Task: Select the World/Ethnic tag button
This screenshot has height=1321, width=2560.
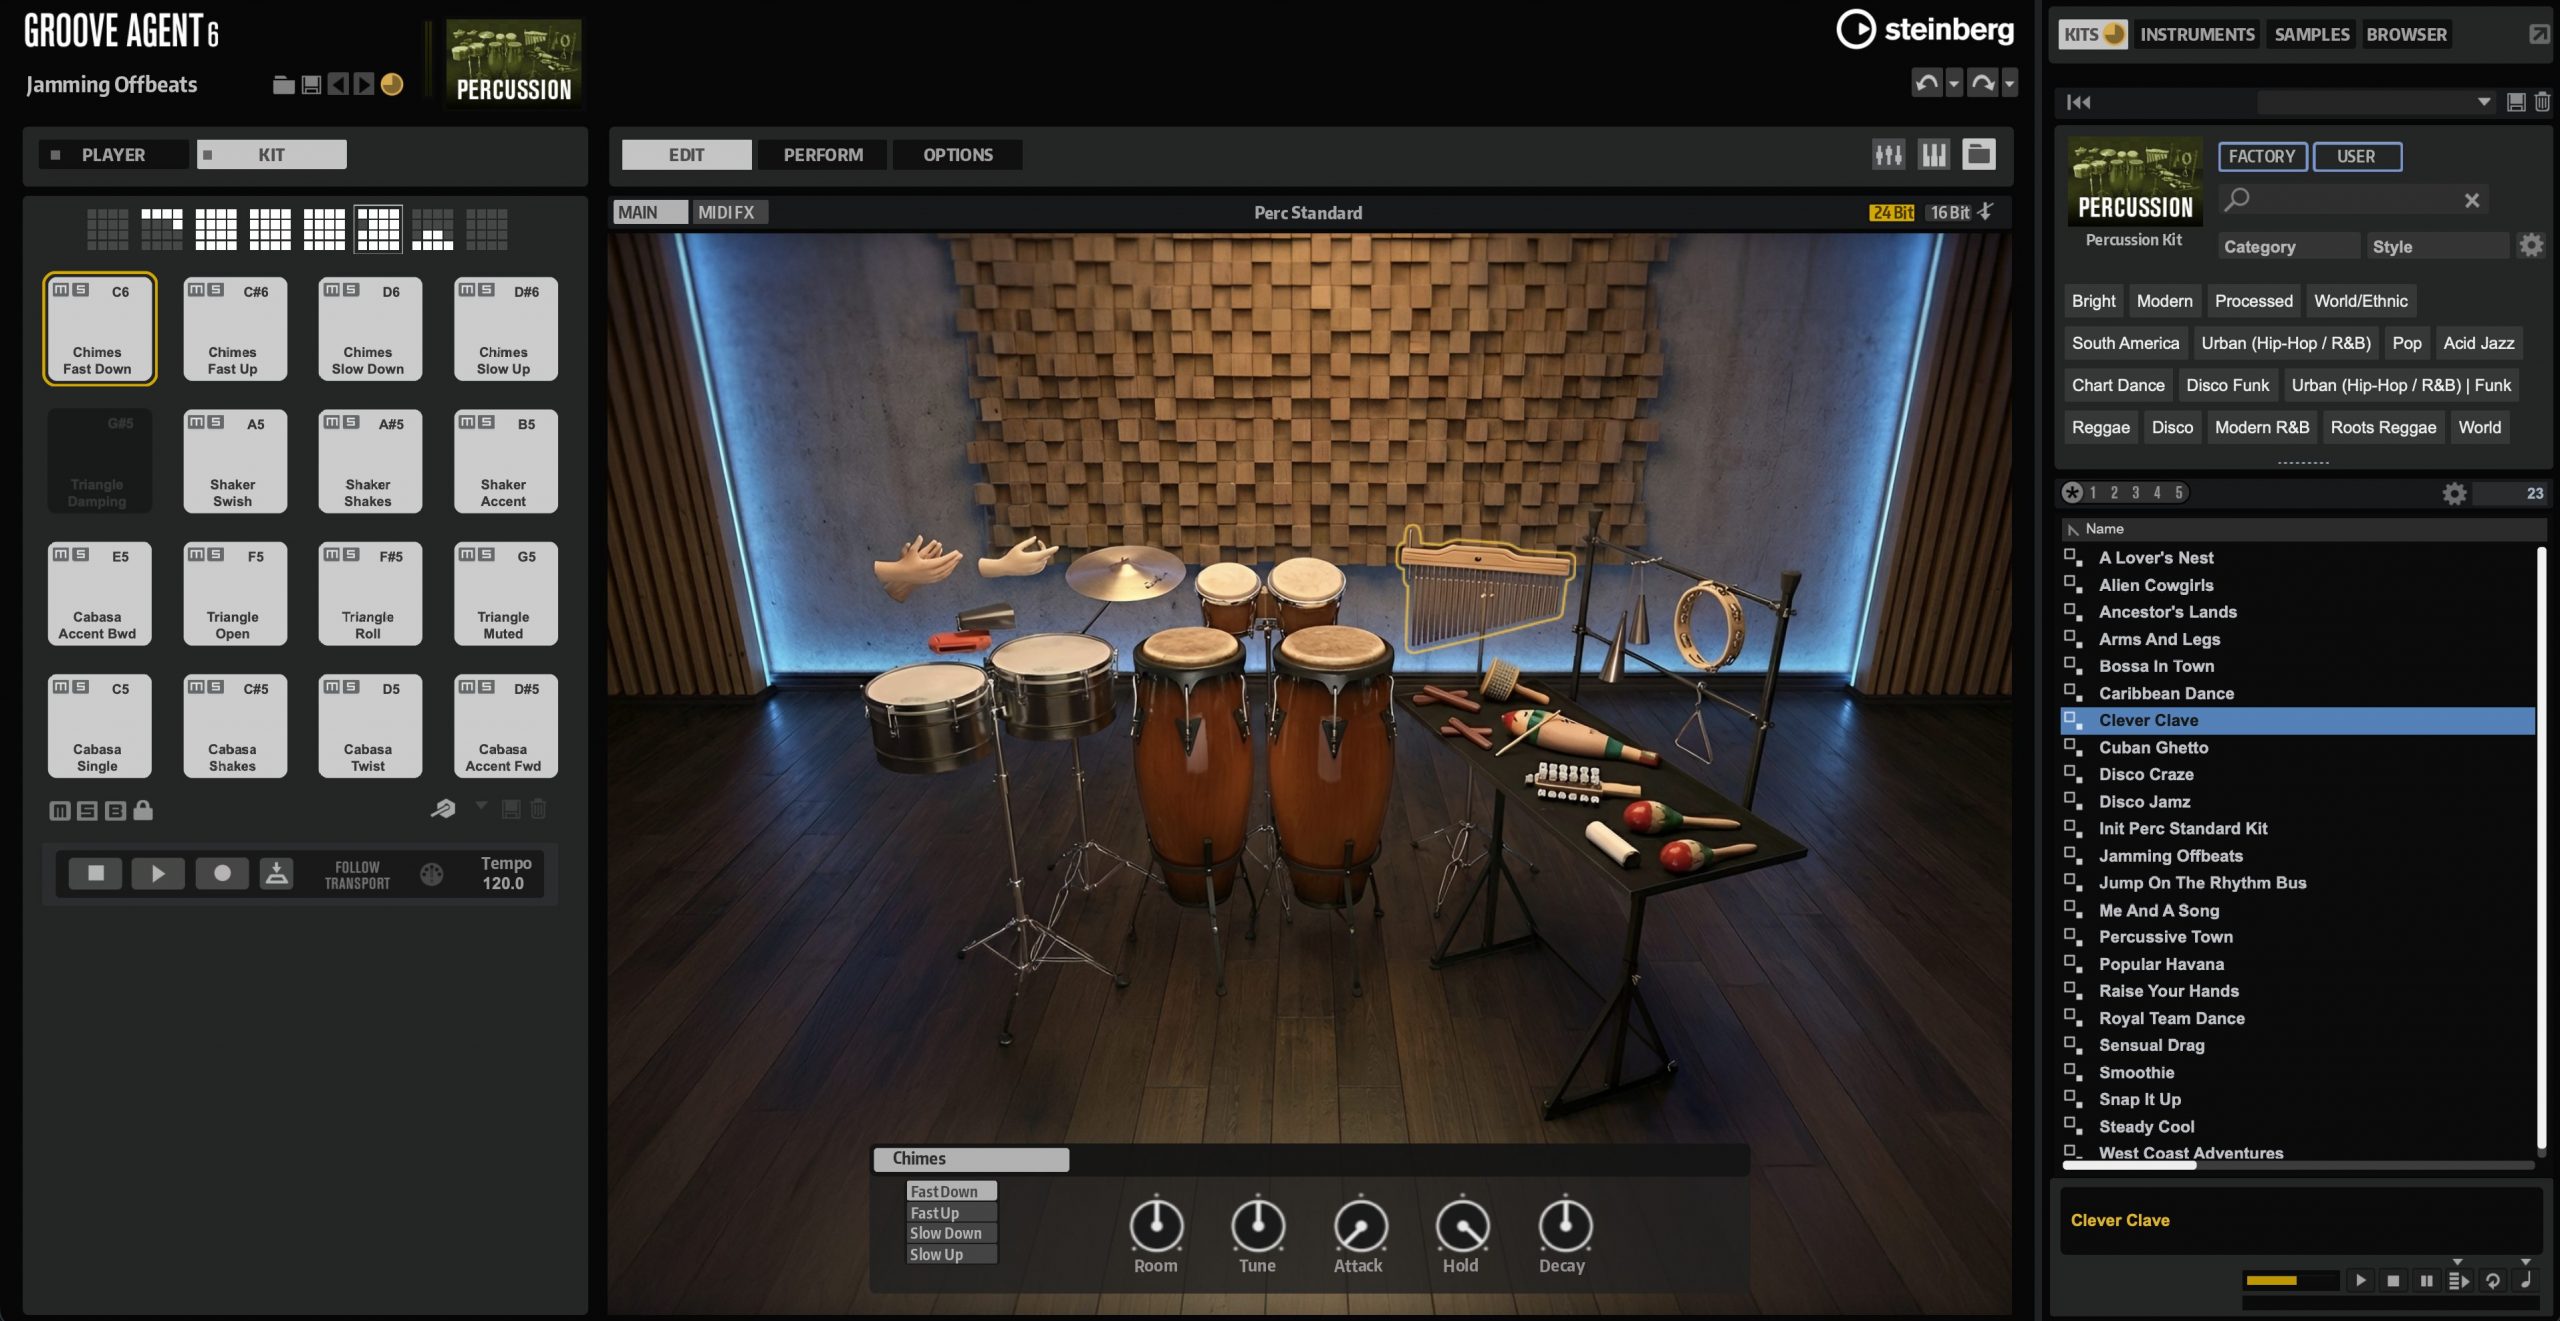Action: click(2360, 301)
